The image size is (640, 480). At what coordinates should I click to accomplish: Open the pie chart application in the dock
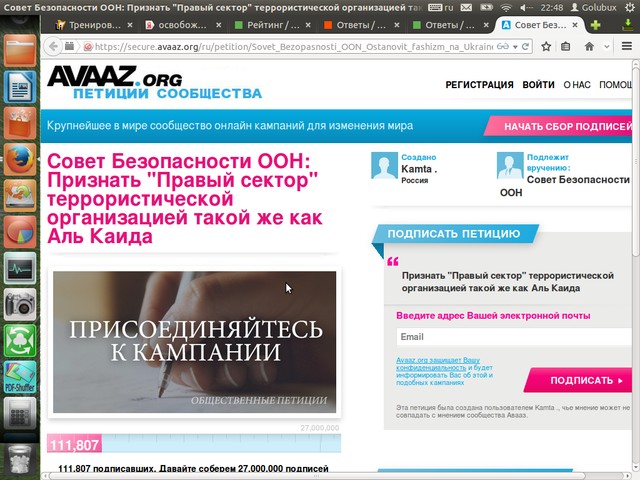tap(20, 231)
